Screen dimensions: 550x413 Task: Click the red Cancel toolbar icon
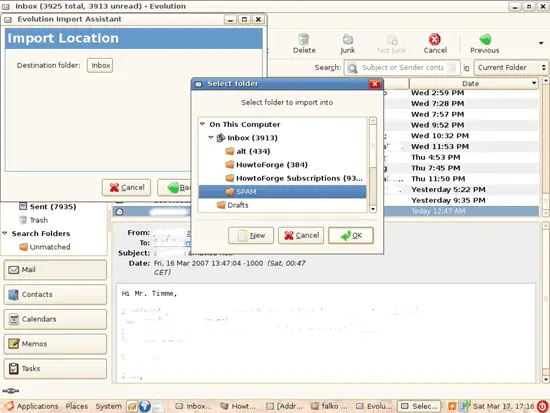[435, 39]
